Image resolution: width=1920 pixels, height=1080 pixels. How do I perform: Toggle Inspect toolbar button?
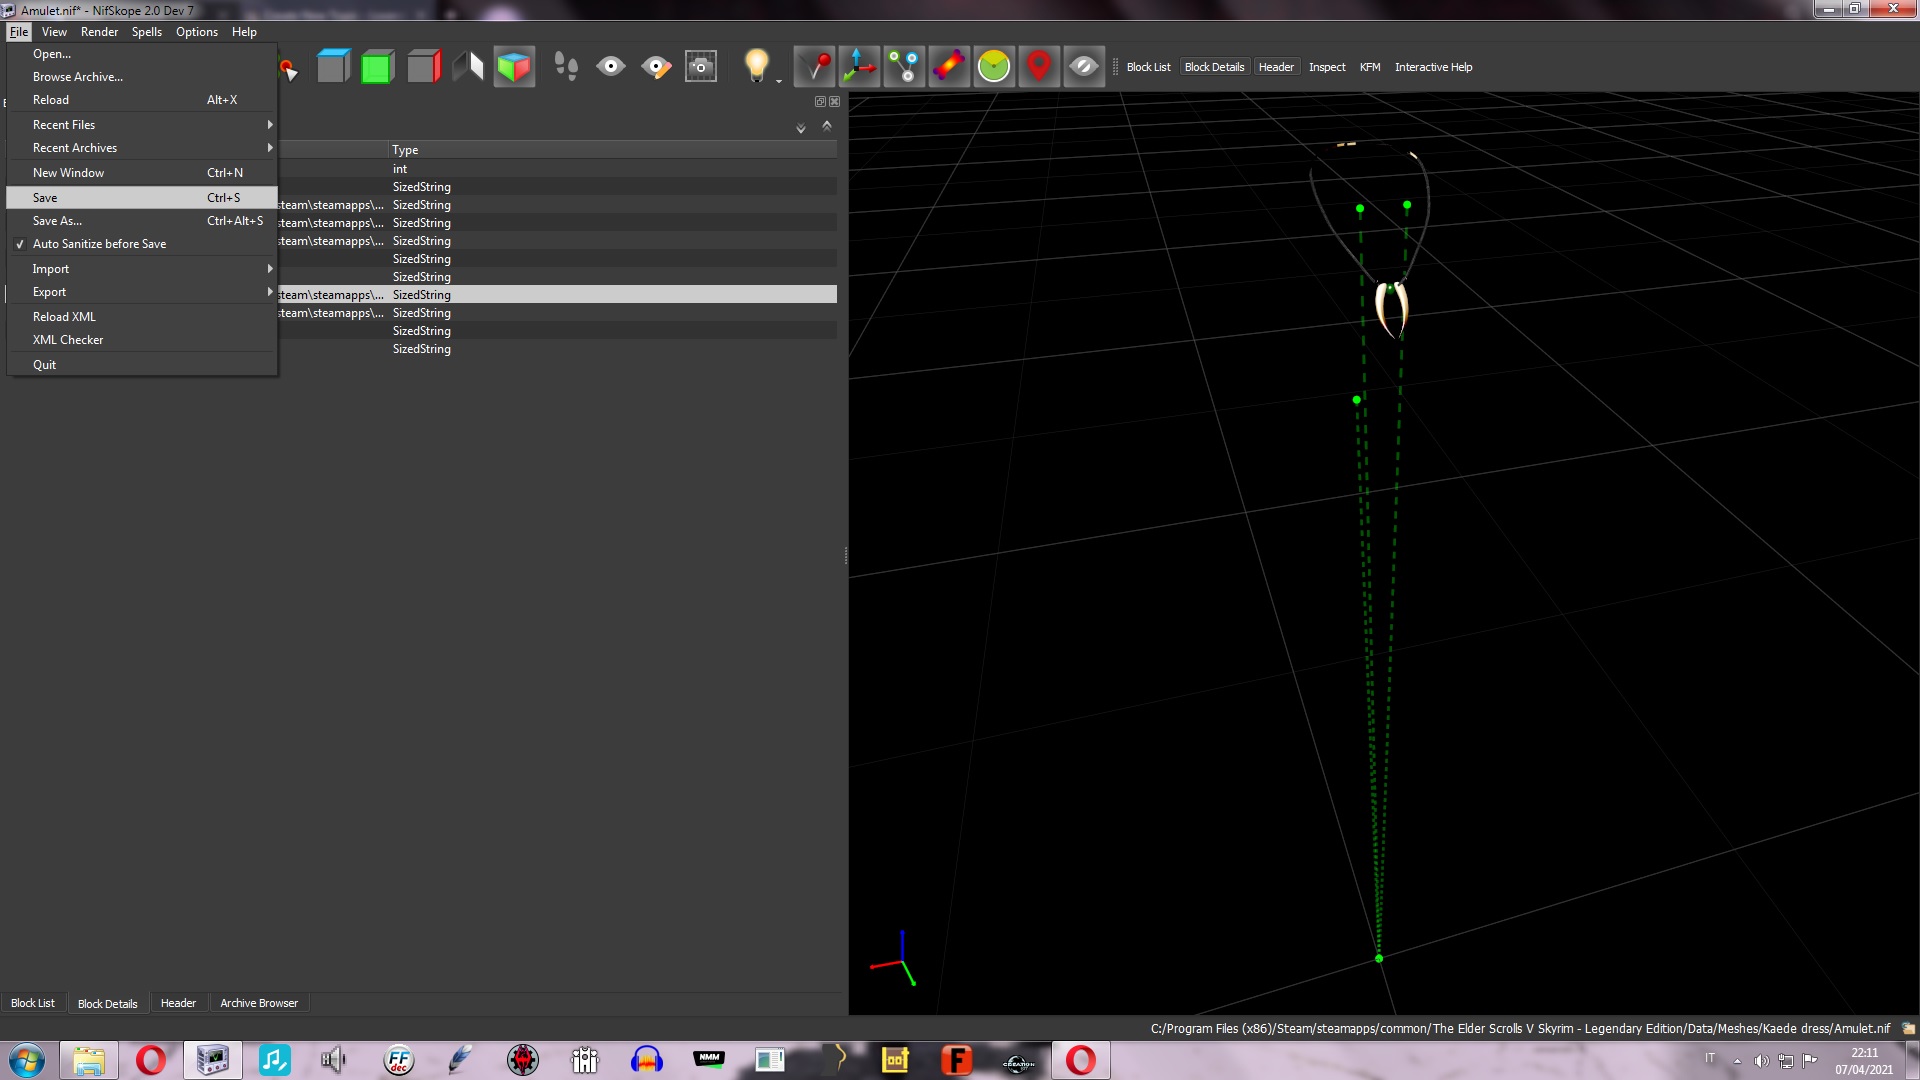pyautogui.click(x=1327, y=67)
